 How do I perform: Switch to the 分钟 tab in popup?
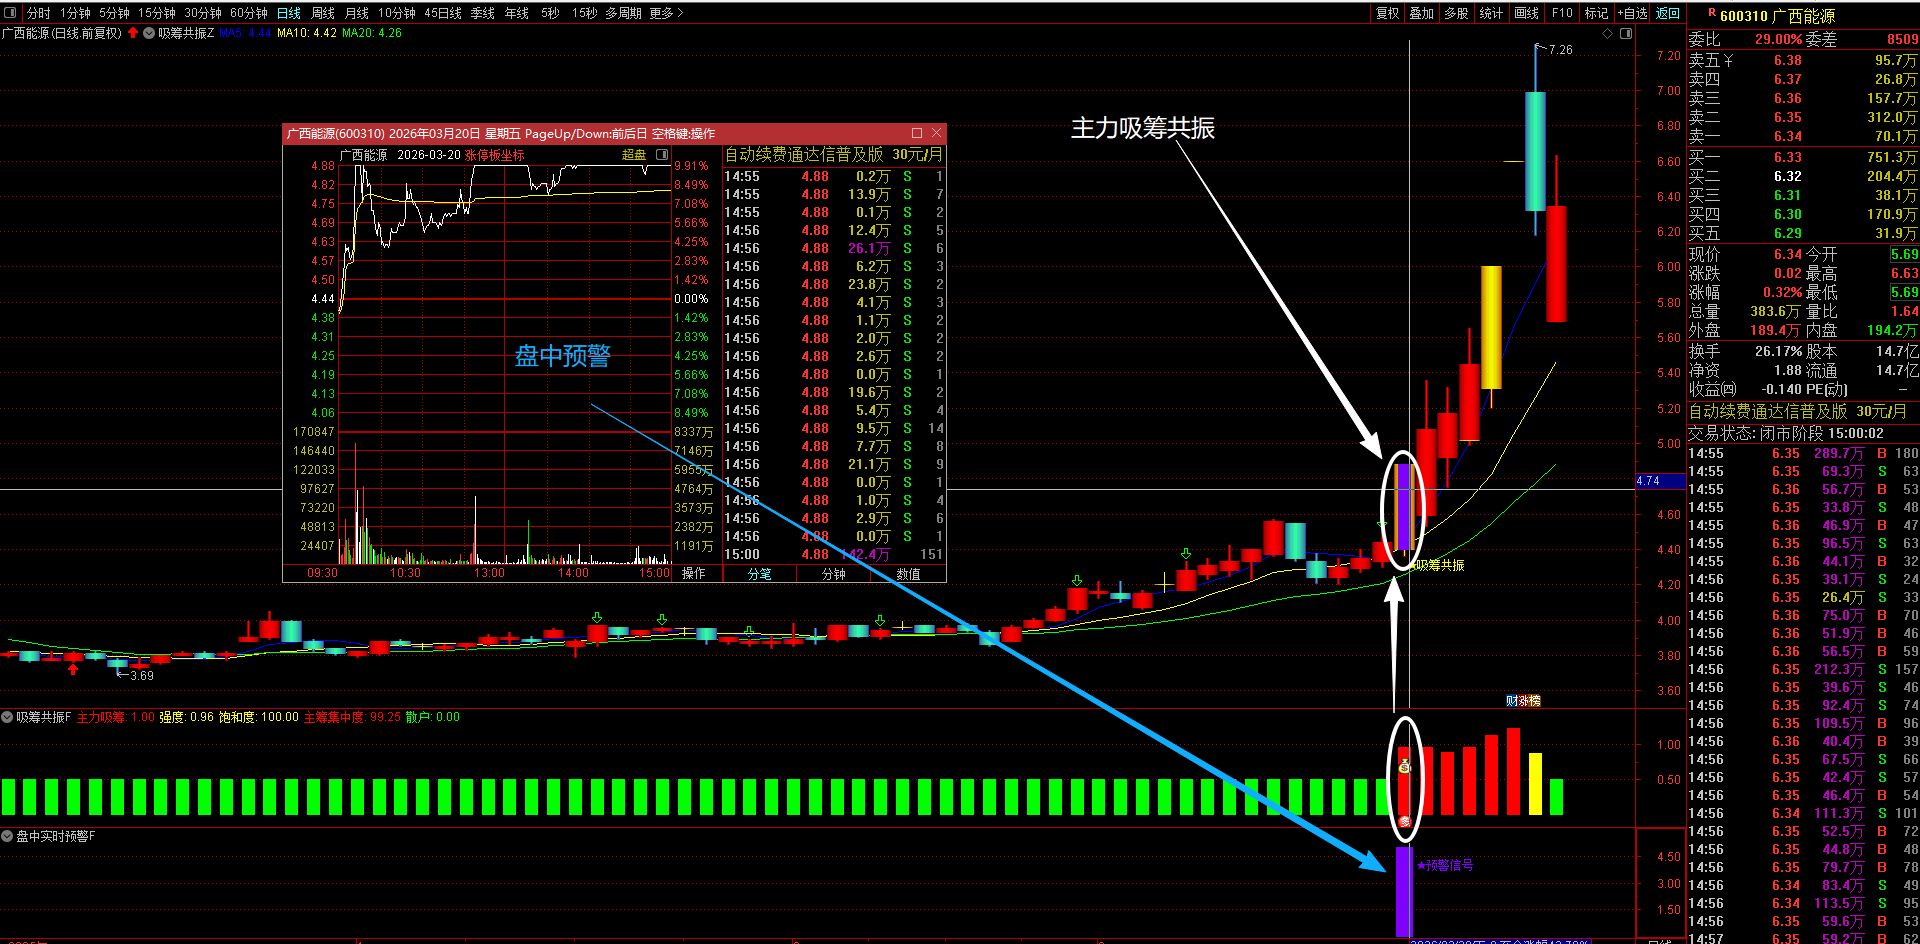tap(834, 574)
